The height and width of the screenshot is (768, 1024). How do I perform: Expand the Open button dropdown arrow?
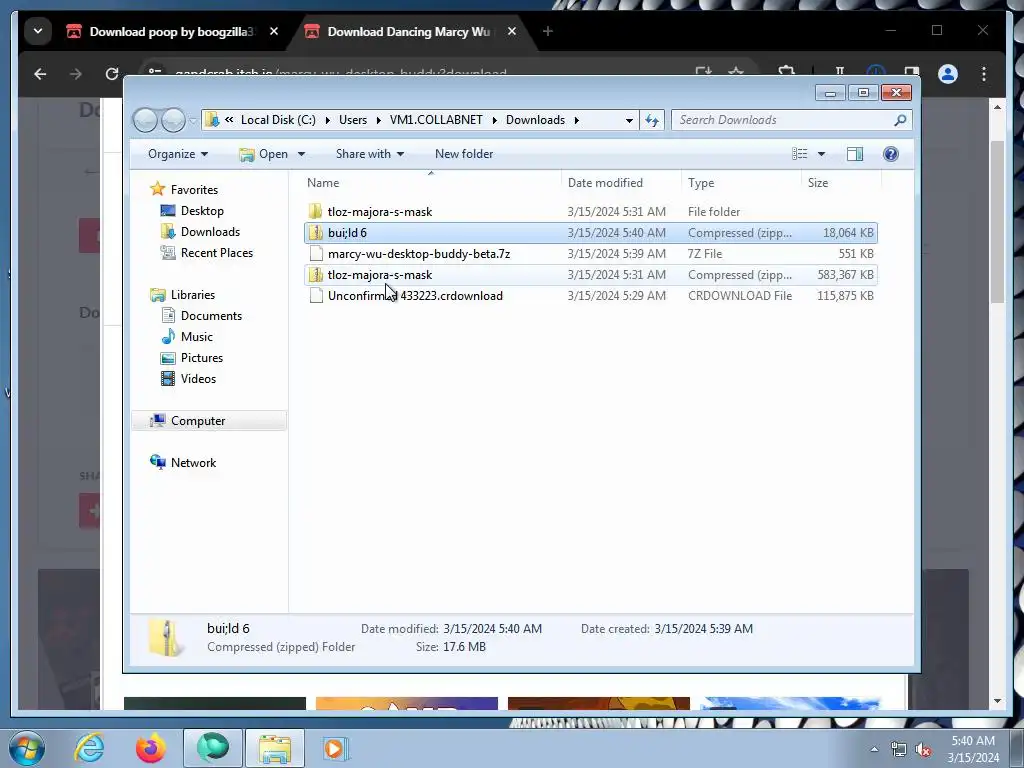[x=301, y=154]
